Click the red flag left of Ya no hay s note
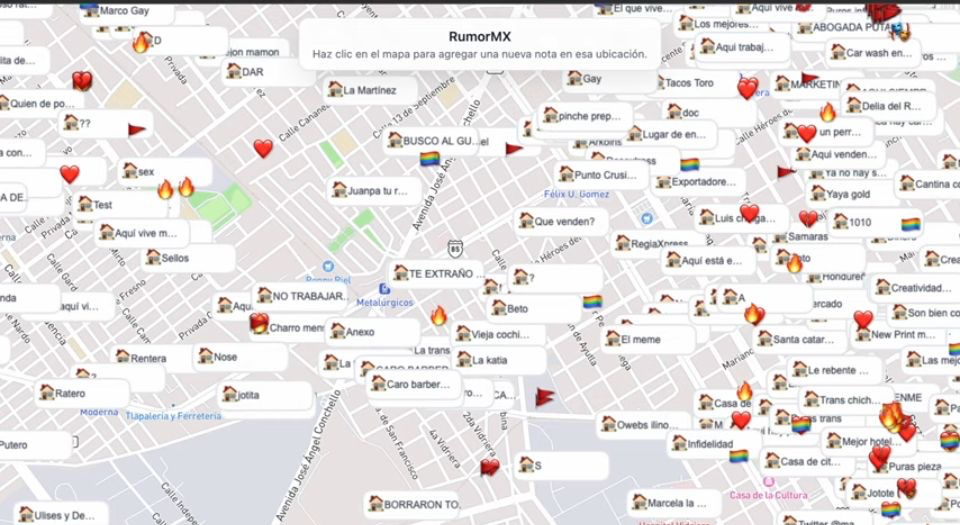 coord(786,173)
